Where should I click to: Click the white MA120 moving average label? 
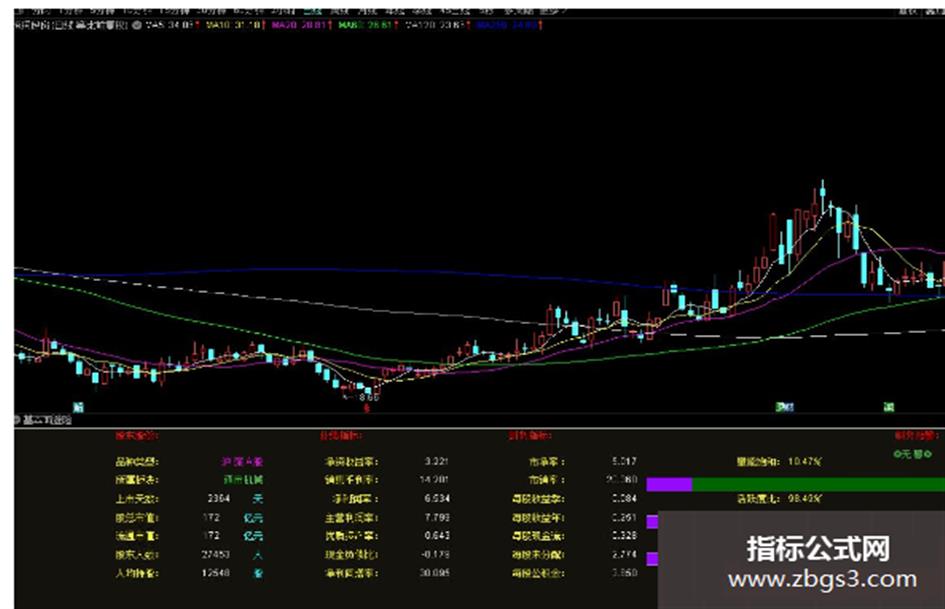click(x=435, y=25)
